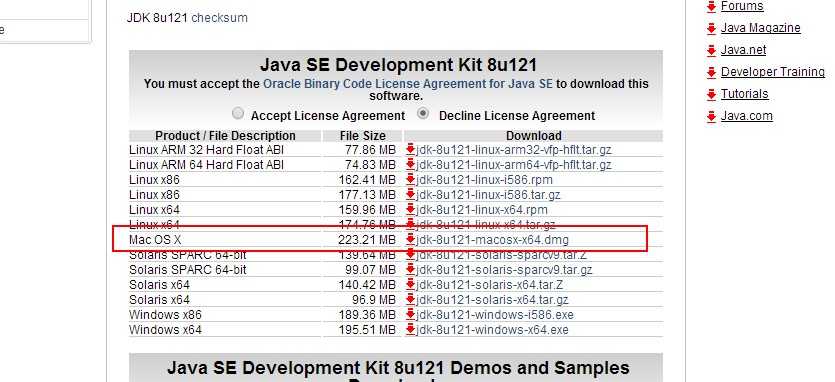This screenshot has height=382, width=835.
Task: Click download arrow icon for macosx-x64.dmg
Action: (x=410, y=240)
